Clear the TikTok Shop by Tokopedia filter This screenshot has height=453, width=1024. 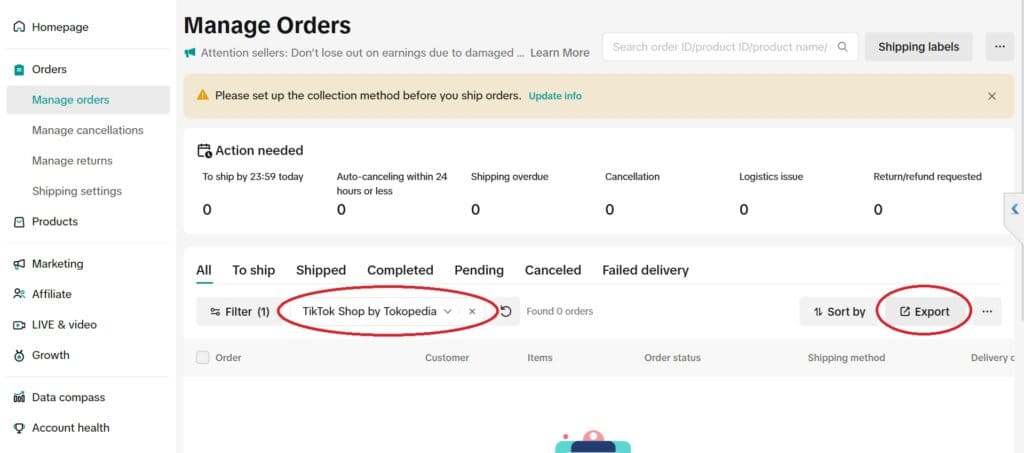(472, 312)
